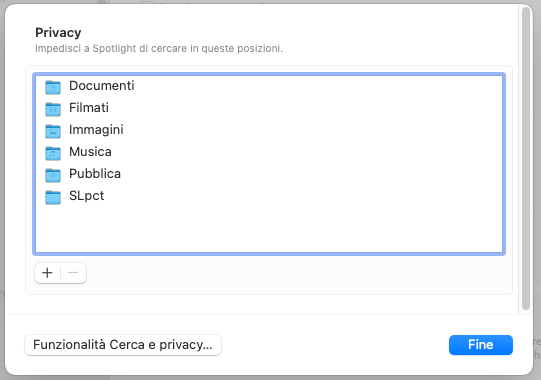Click the Pubblica folder icon
The image size is (541, 380).
tap(53, 175)
